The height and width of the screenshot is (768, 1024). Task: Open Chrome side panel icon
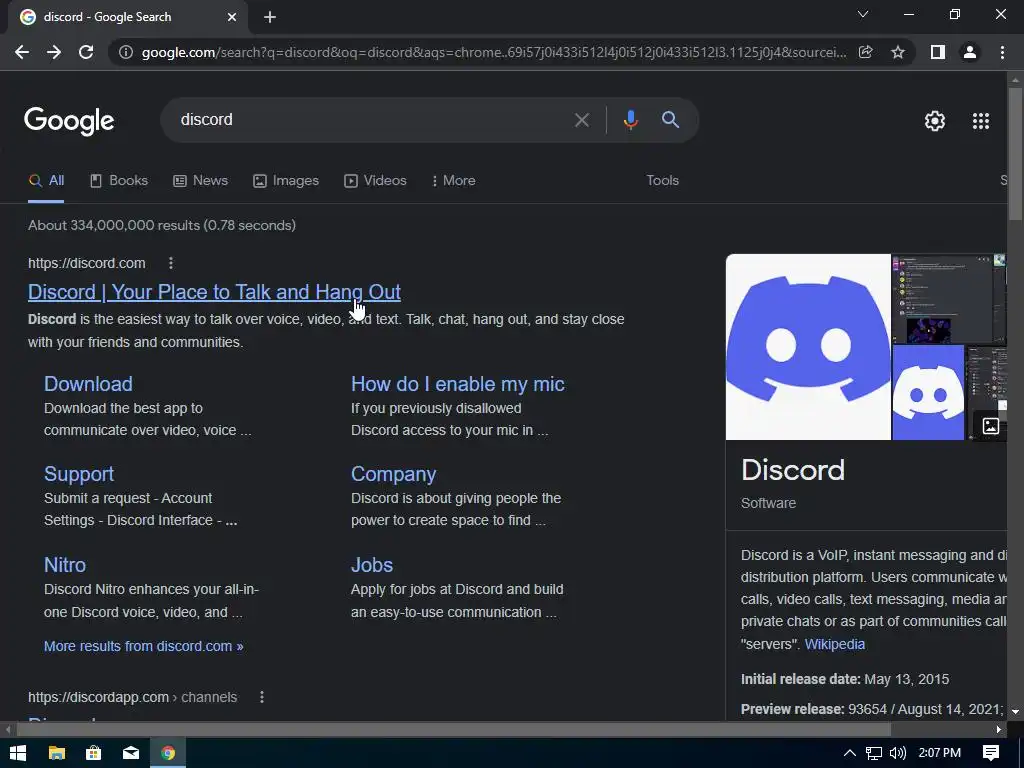[938, 52]
